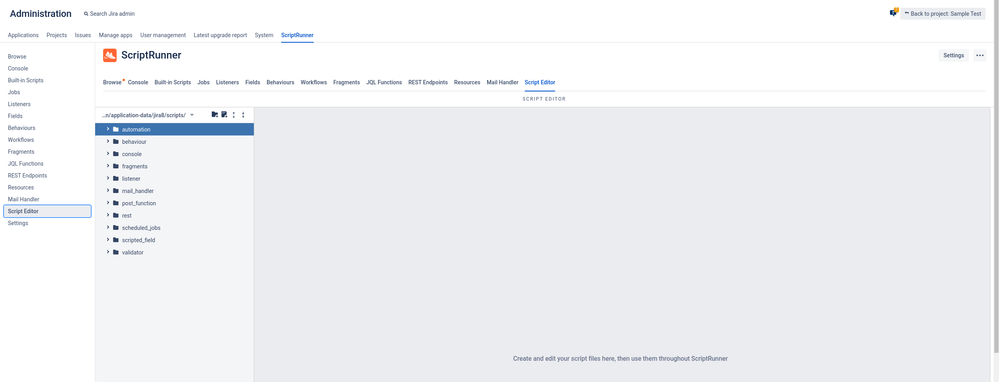Screen dimensions: 999x382
Task: Open the three-dots more menu beside Settings
Action: coord(980,55)
